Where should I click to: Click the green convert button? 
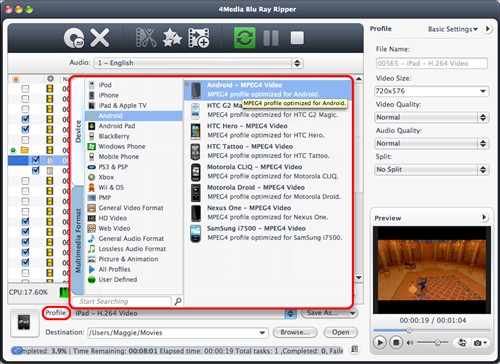pyautogui.click(x=245, y=38)
